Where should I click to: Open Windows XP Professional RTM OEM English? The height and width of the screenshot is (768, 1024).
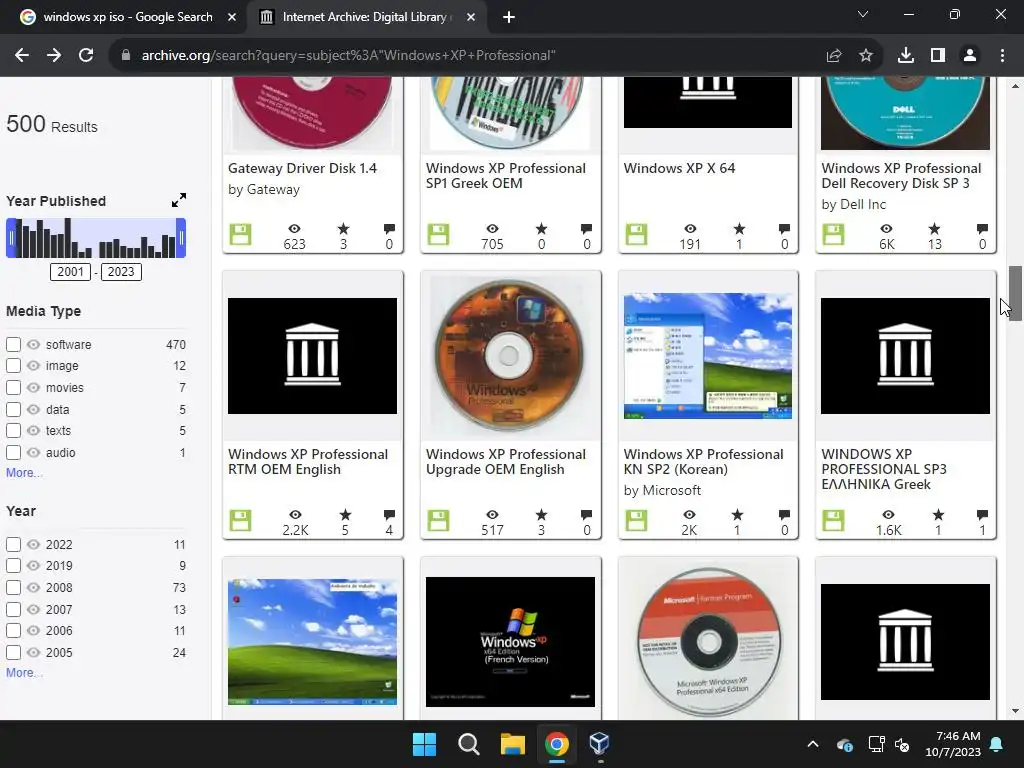(x=308, y=462)
